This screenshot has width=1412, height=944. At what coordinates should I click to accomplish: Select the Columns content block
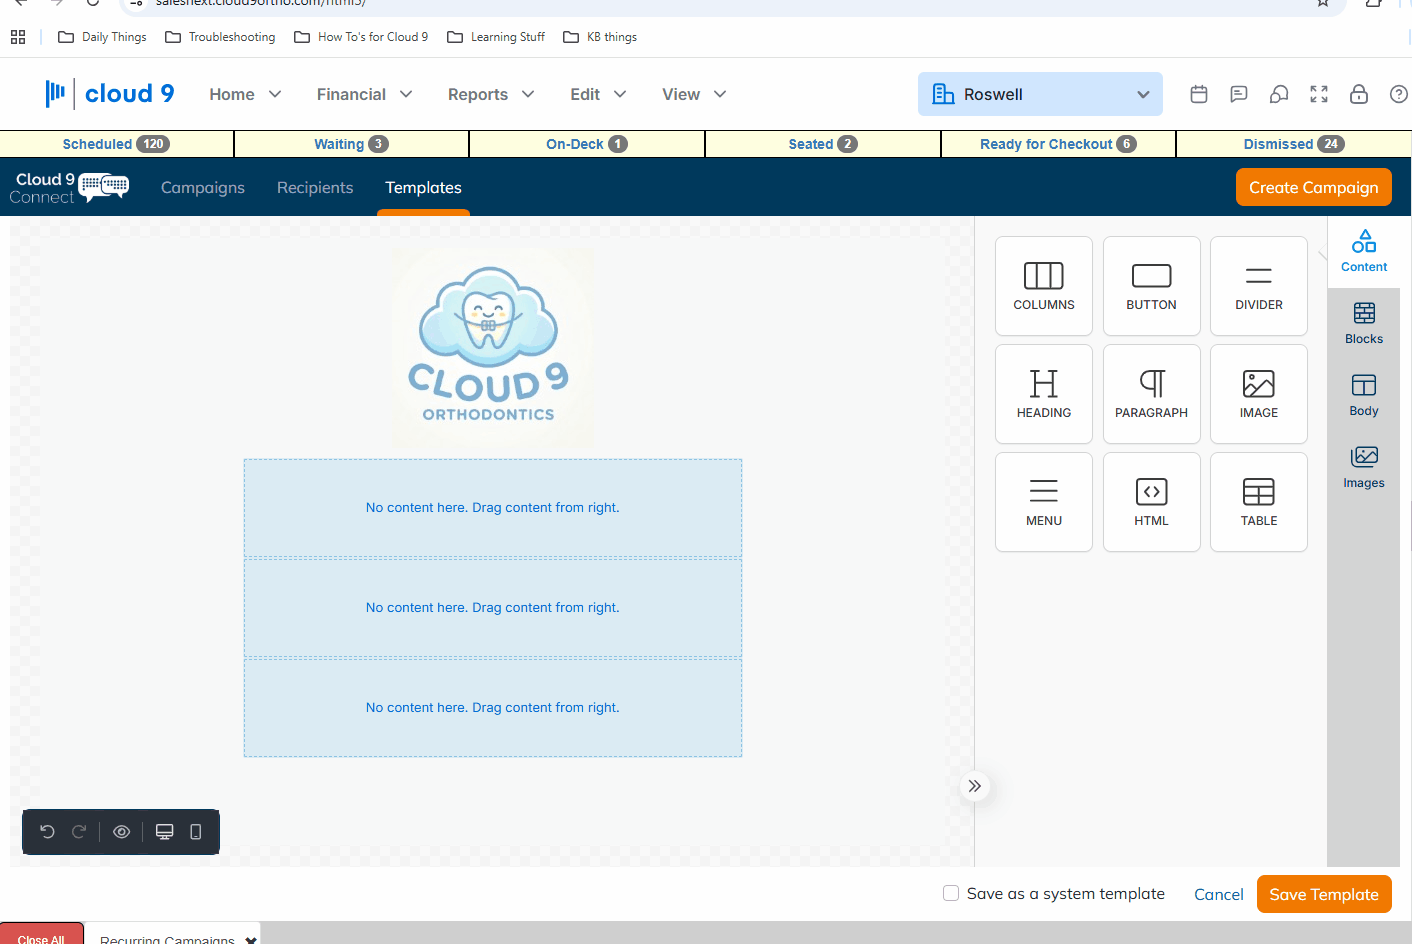click(x=1044, y=286)
